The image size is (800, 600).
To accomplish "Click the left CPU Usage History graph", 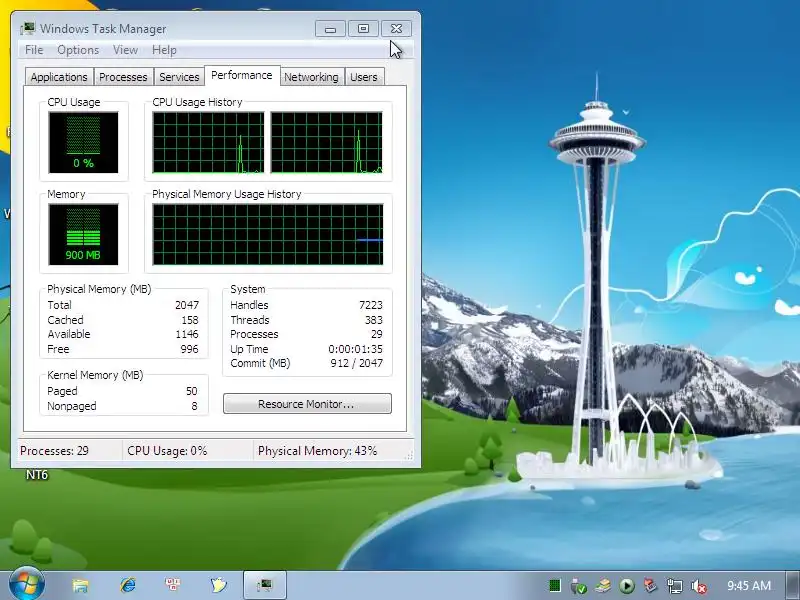I will tap(208, 142).
